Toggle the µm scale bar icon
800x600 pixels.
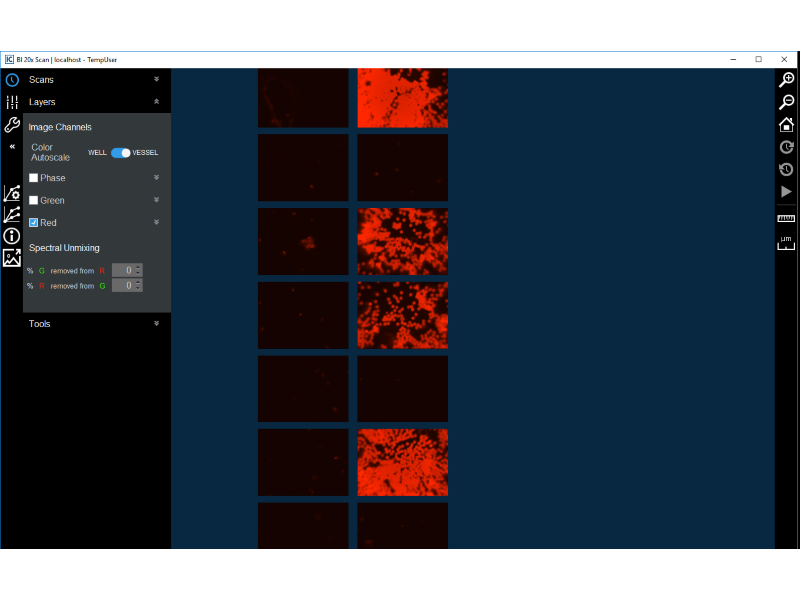pos(786,243)
